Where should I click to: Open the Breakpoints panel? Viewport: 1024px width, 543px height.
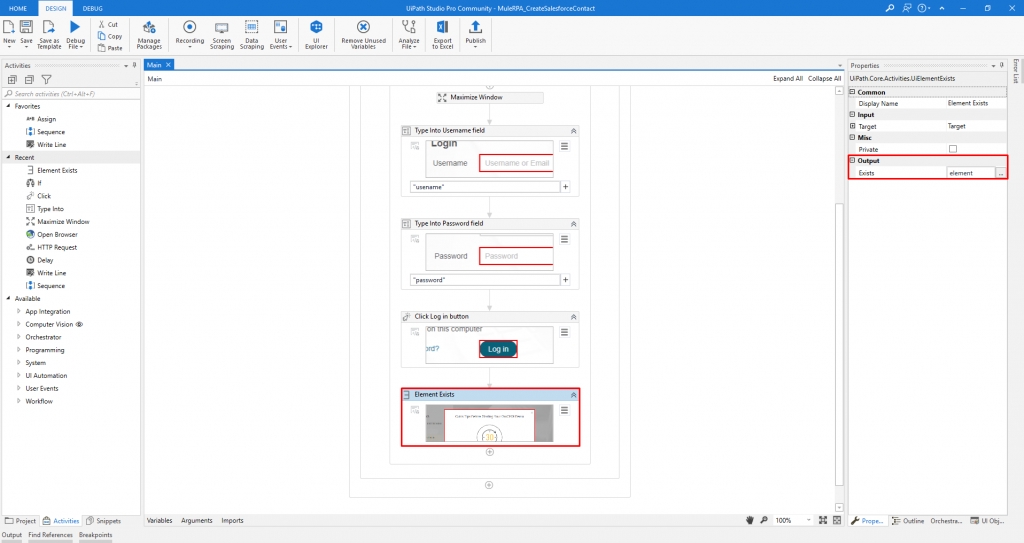point(95,535)
